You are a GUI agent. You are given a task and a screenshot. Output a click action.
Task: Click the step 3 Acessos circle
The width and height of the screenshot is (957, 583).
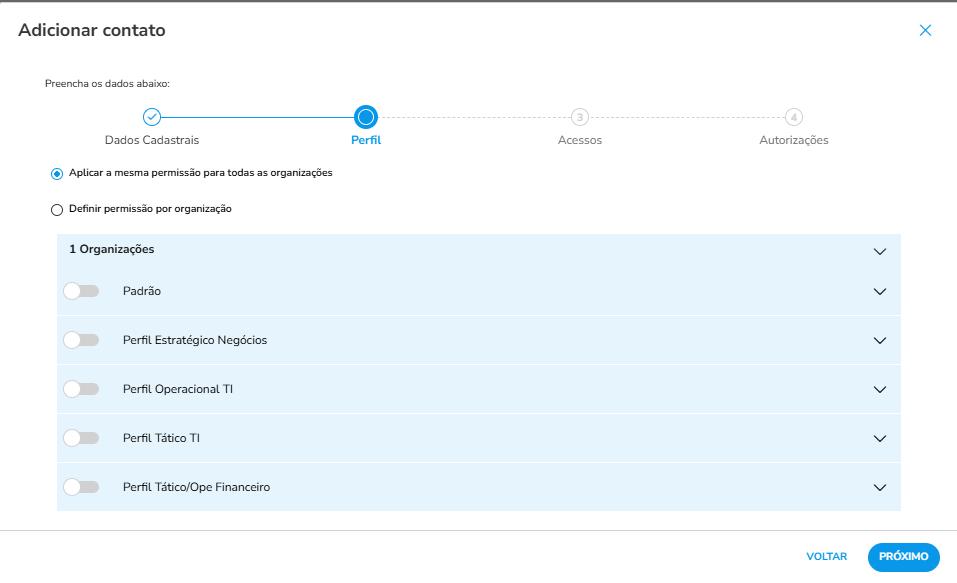point(580,117)
